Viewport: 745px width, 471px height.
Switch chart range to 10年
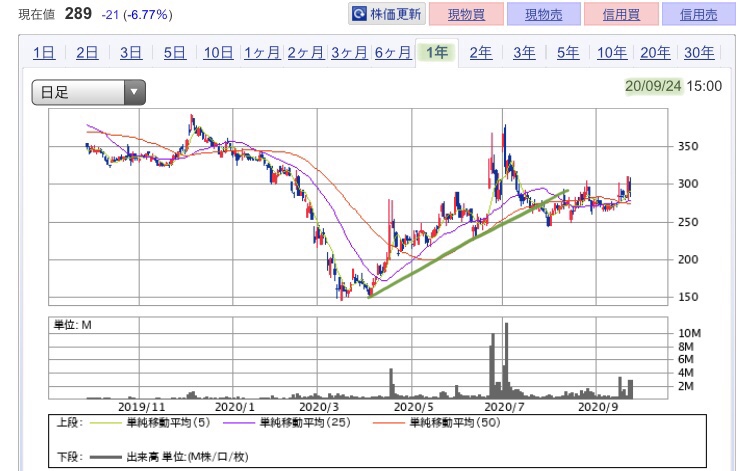[x=611, y=52]
